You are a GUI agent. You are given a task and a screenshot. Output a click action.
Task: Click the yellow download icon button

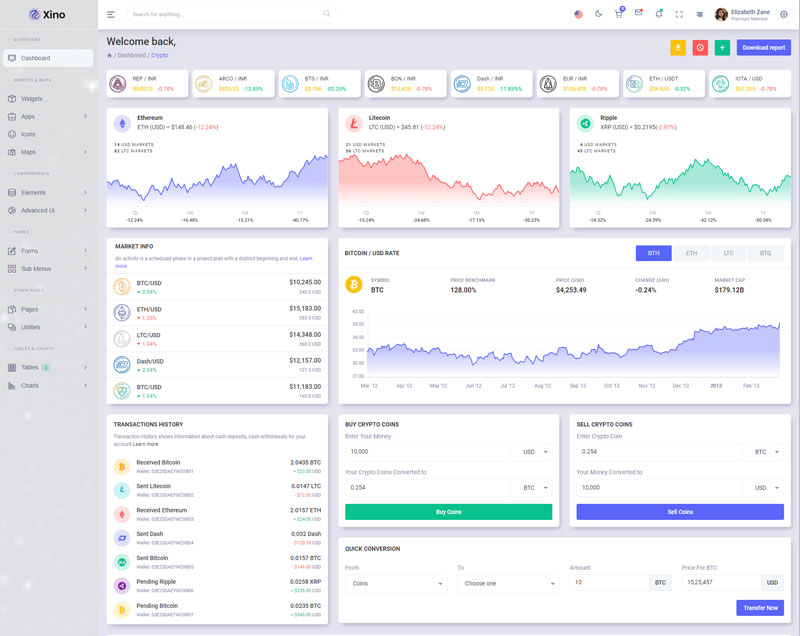pos(678,47)
